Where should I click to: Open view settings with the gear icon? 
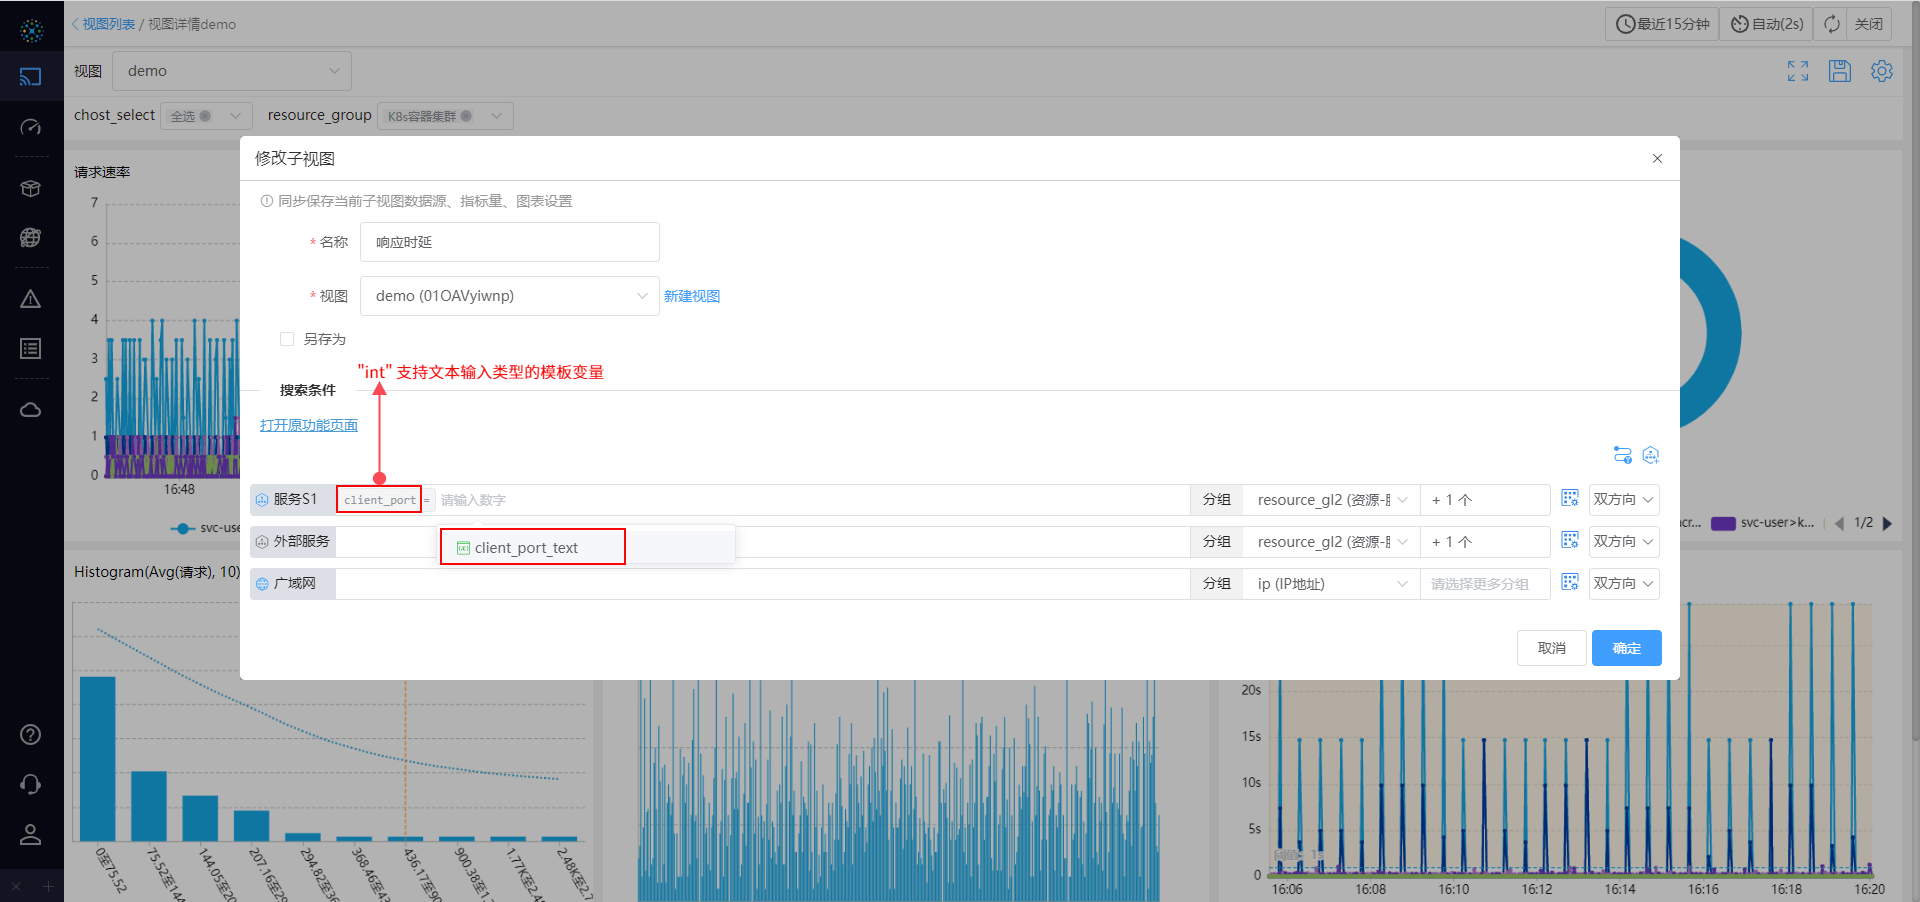1882,71
